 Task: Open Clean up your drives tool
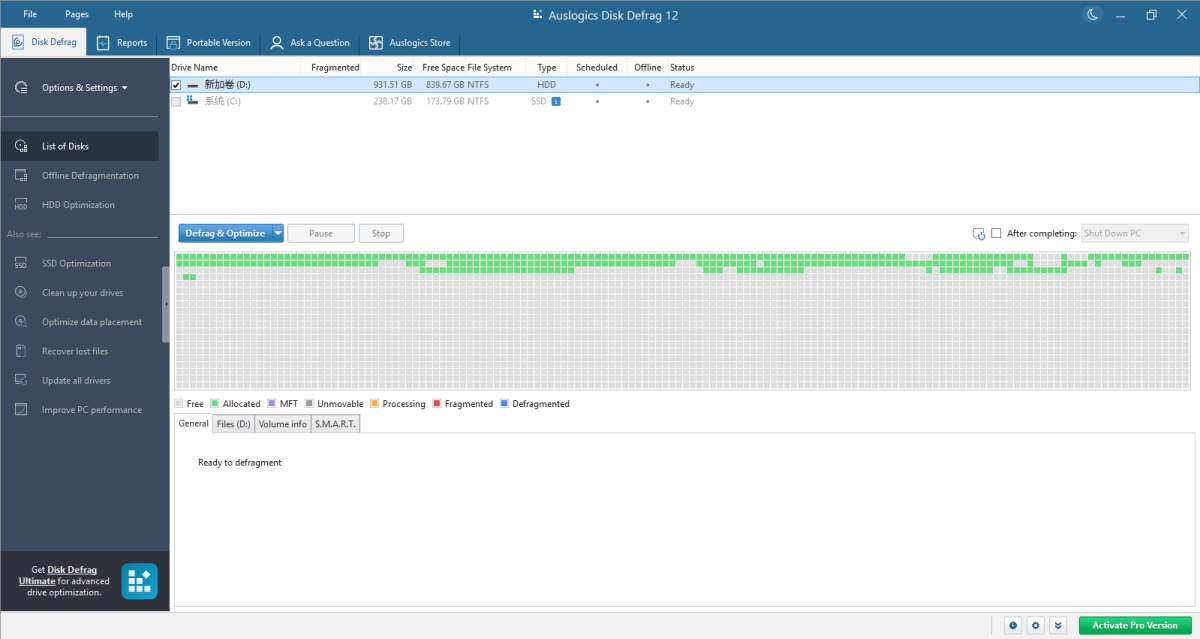82,293
